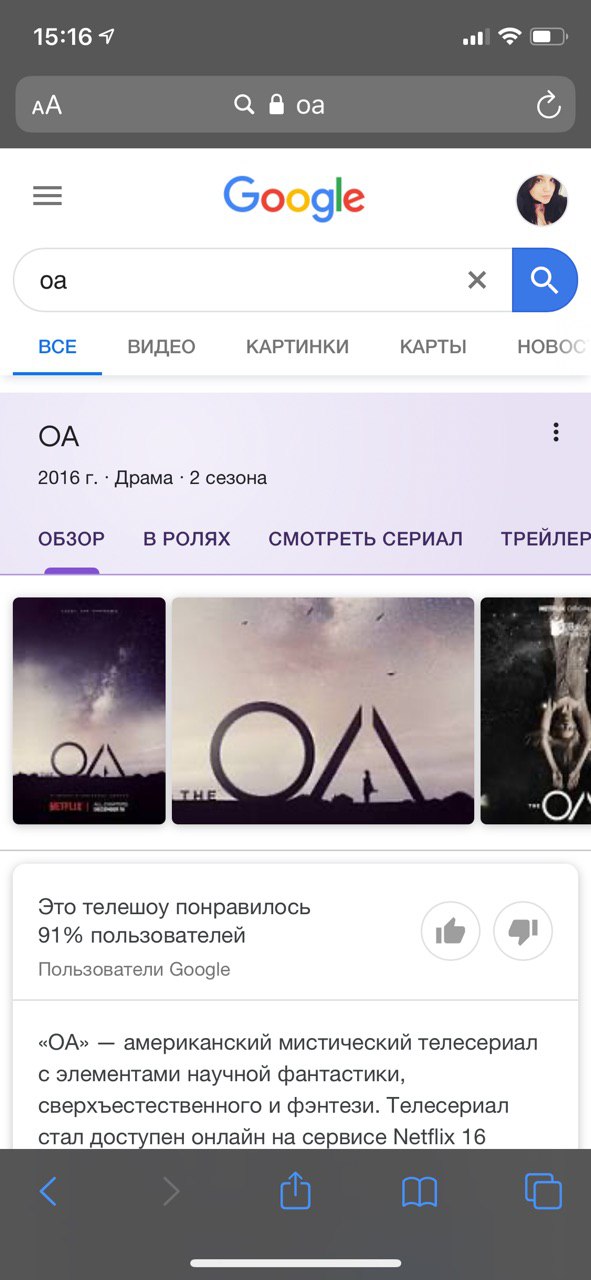Open the large OA poster thumbnail

tap(323, 711)
